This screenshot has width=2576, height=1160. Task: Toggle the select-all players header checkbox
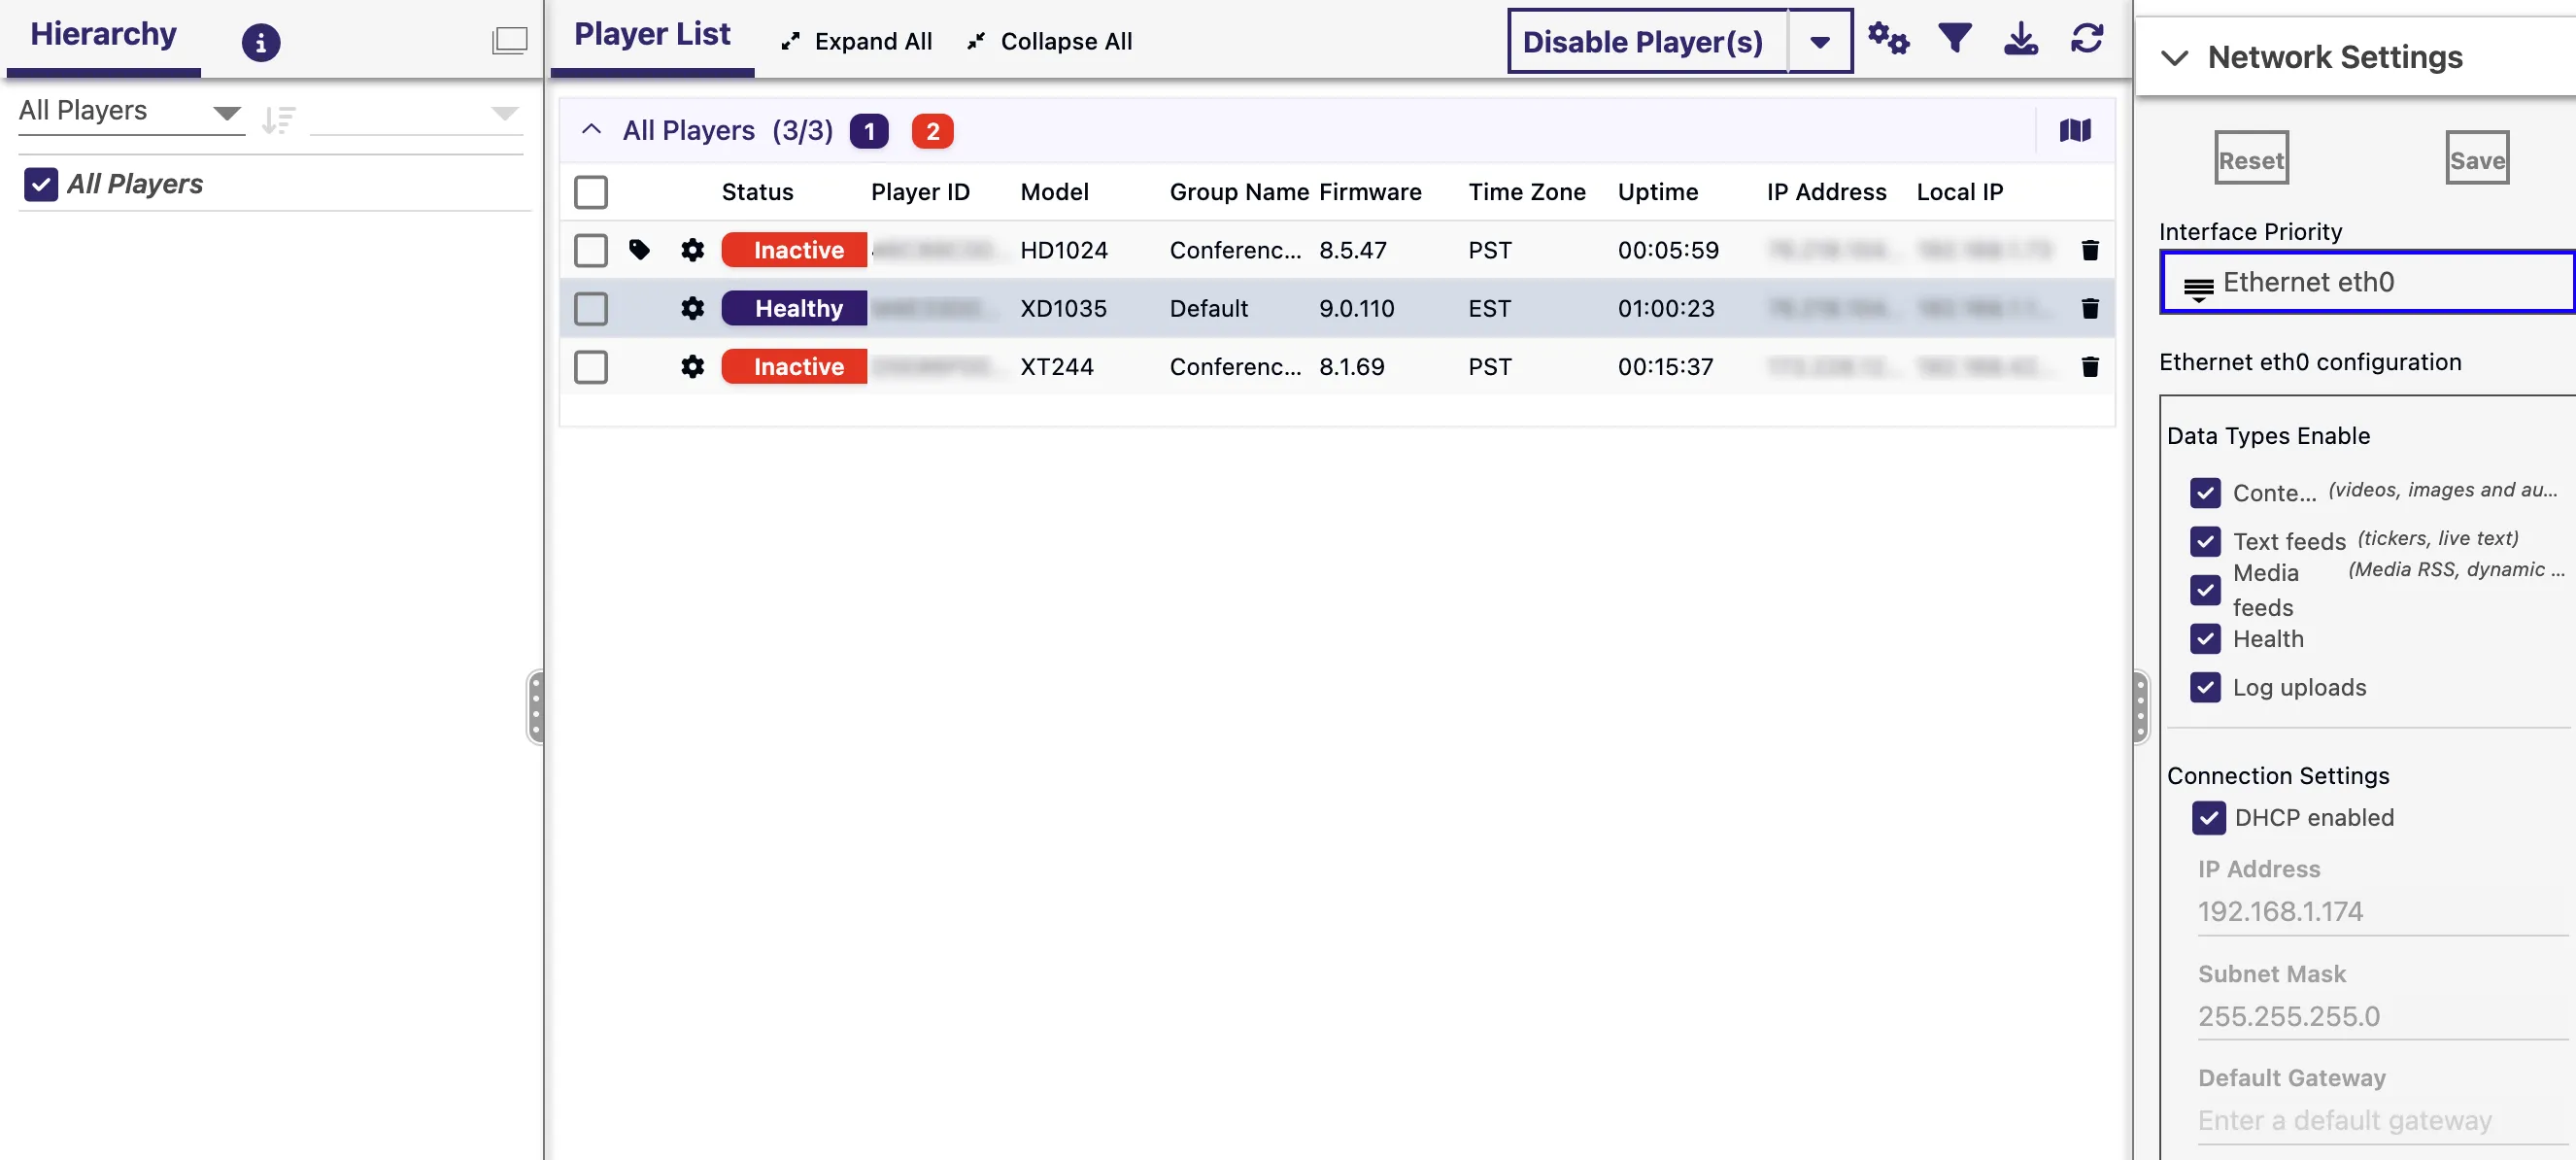coord(591,191)
